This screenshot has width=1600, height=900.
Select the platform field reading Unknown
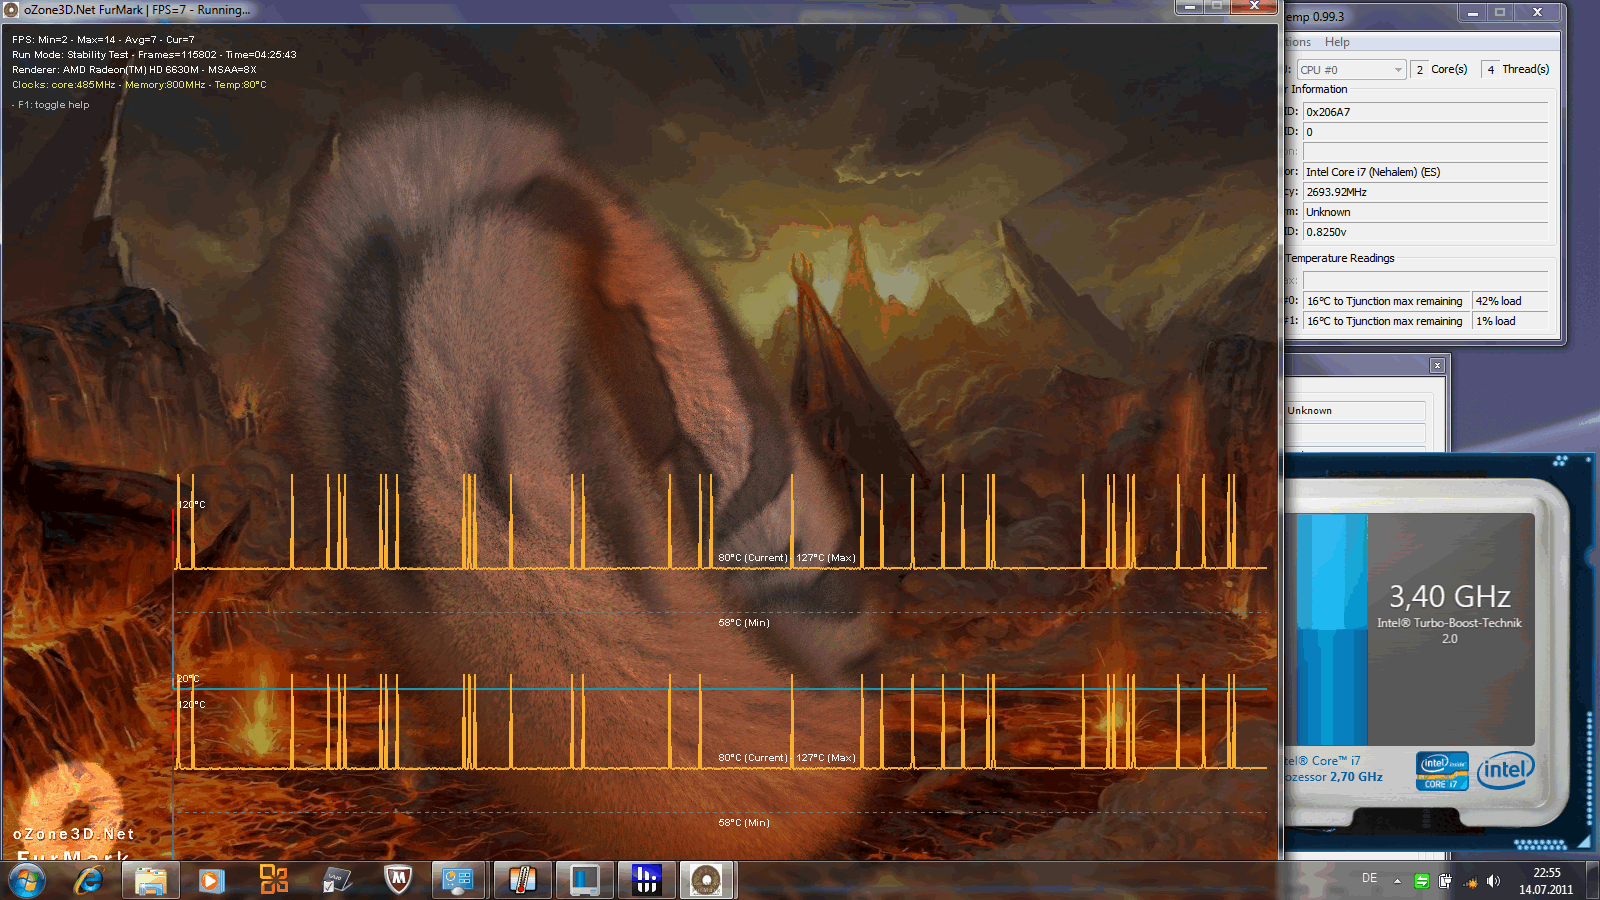(x=1425, y=212)
